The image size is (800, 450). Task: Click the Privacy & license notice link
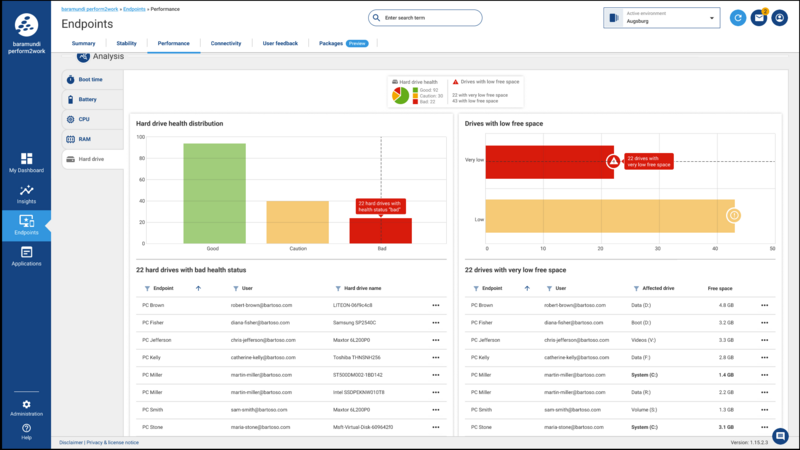coord(113,442)
